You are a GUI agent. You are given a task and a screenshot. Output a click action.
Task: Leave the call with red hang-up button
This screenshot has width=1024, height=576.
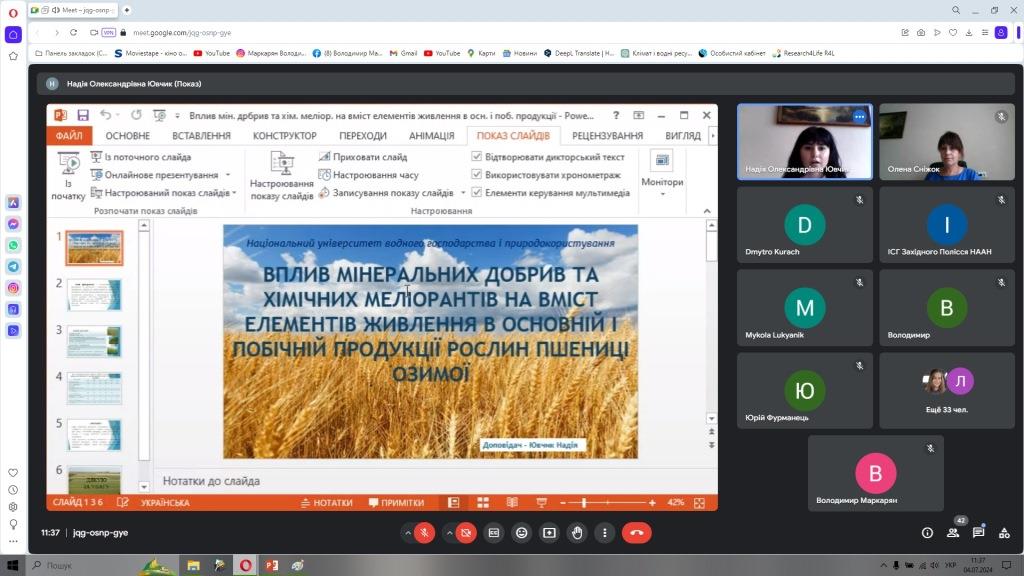point(637,533)
